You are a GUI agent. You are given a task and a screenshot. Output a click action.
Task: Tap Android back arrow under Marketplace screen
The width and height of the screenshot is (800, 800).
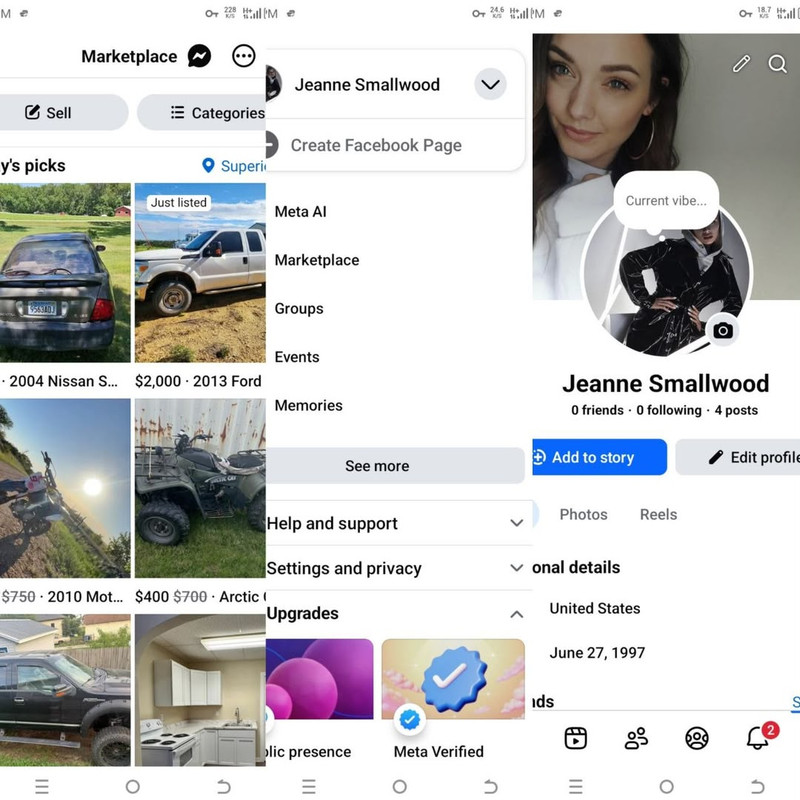pos(223,786)
